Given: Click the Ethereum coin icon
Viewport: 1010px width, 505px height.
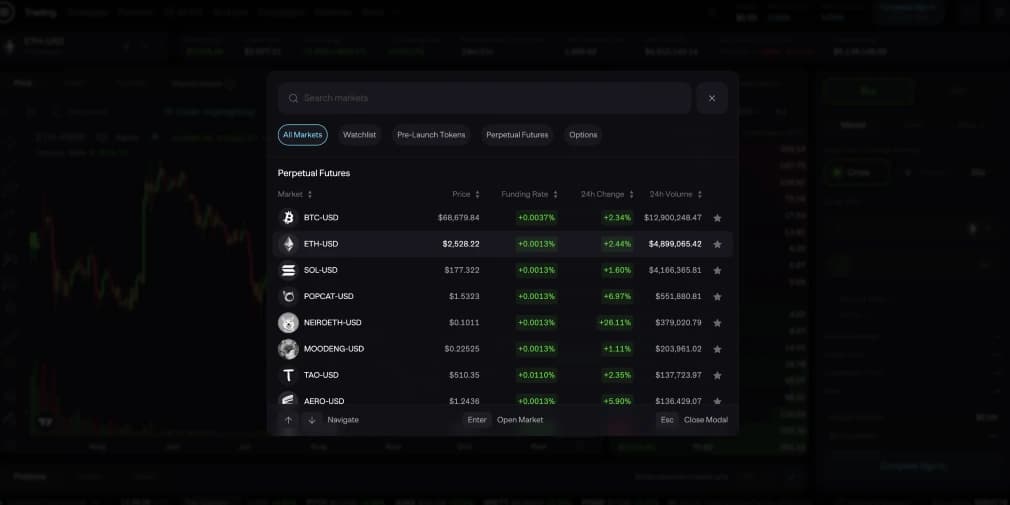Looking at the screenshot, I should click(x=288, y=244).
